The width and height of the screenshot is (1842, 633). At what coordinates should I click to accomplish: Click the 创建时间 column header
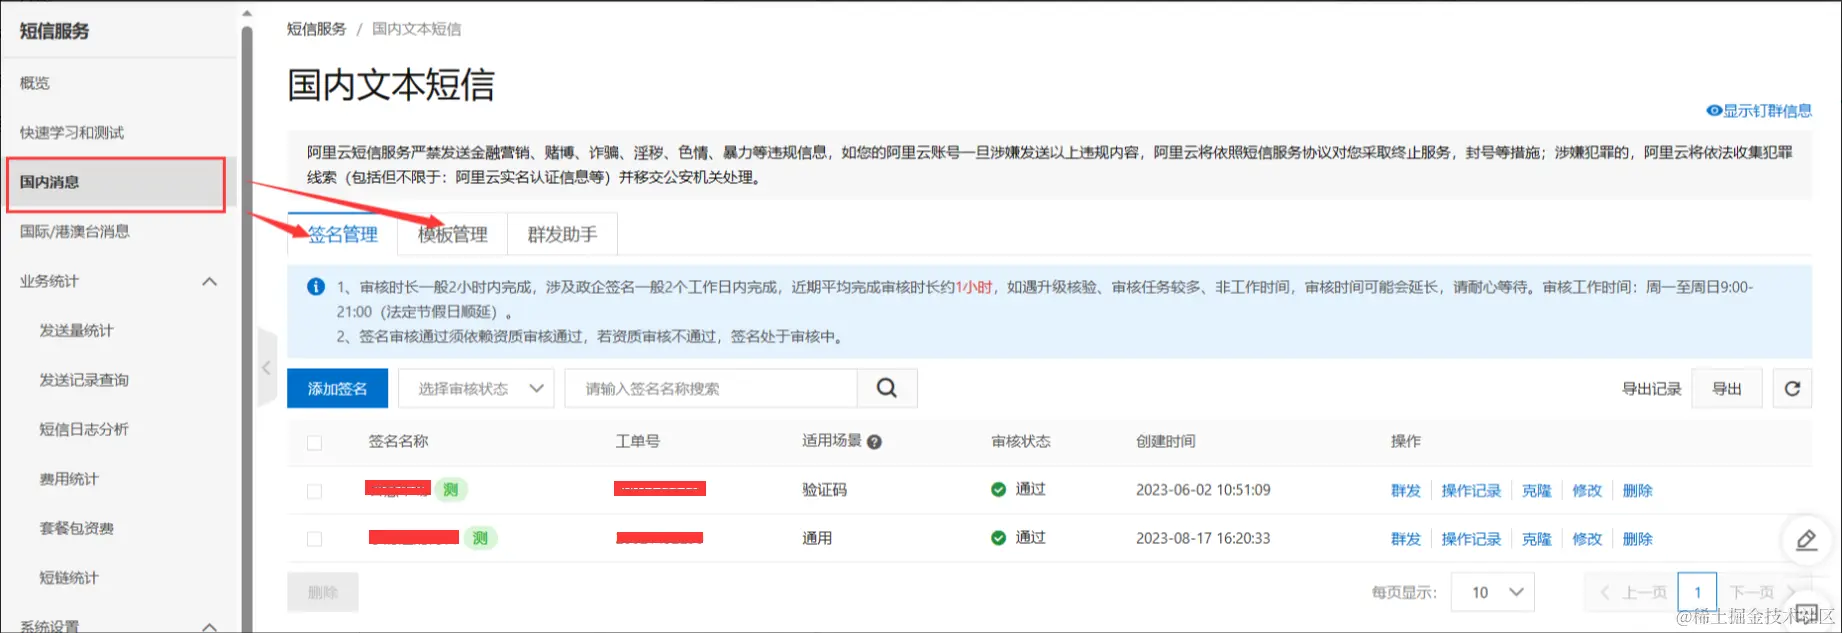pyautogui.click(x=1166, y=441)
